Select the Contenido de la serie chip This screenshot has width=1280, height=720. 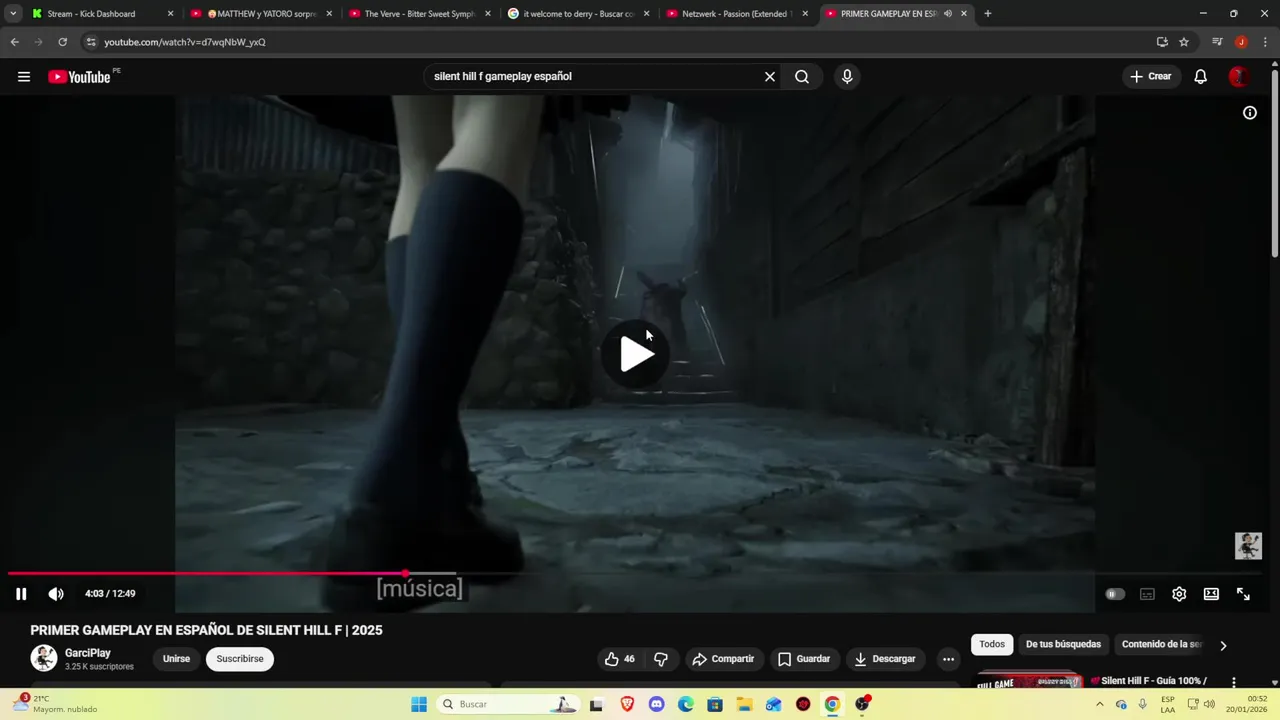1162,645
